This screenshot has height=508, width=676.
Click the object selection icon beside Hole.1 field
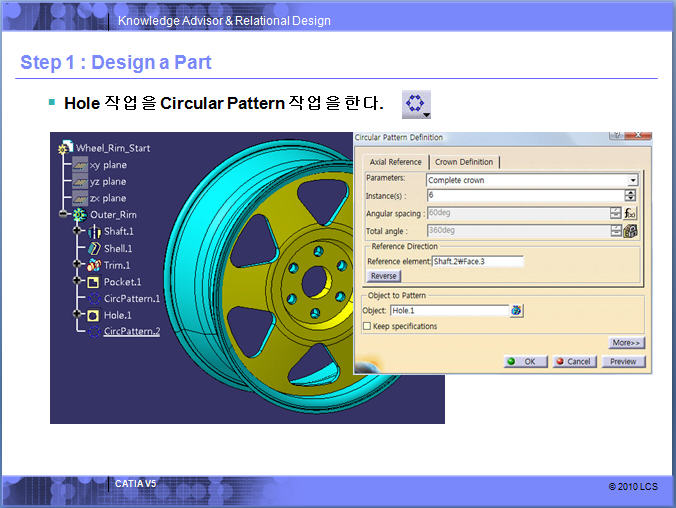[516, 310]
